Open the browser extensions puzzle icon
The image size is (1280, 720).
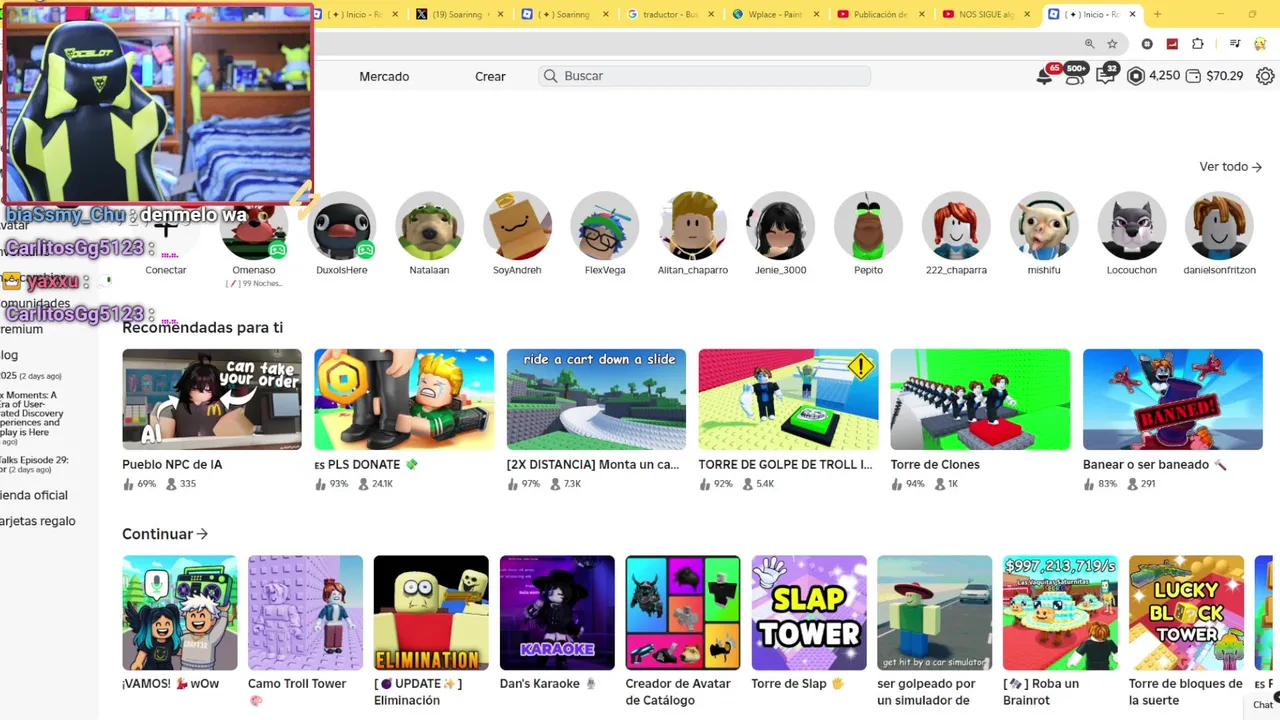[1198, 44]
